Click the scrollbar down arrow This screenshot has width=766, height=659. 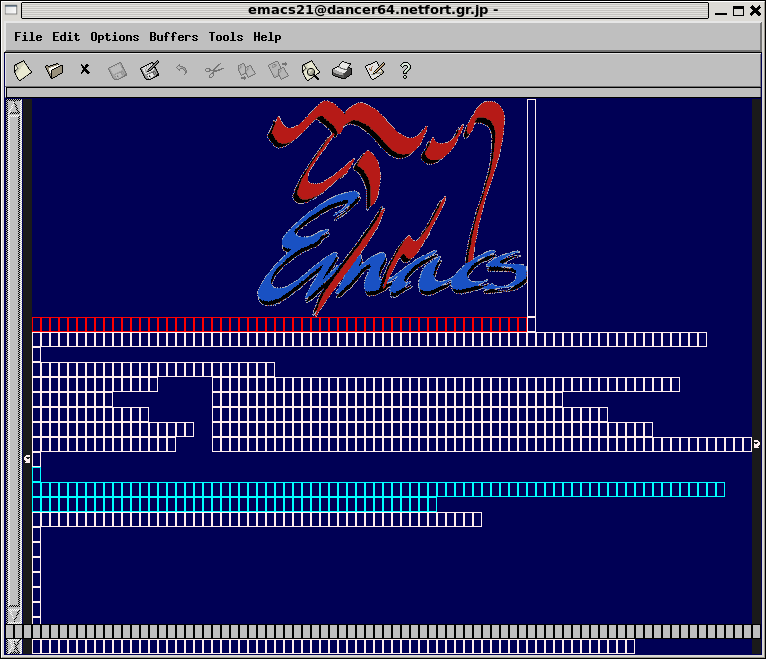(14, 615)
